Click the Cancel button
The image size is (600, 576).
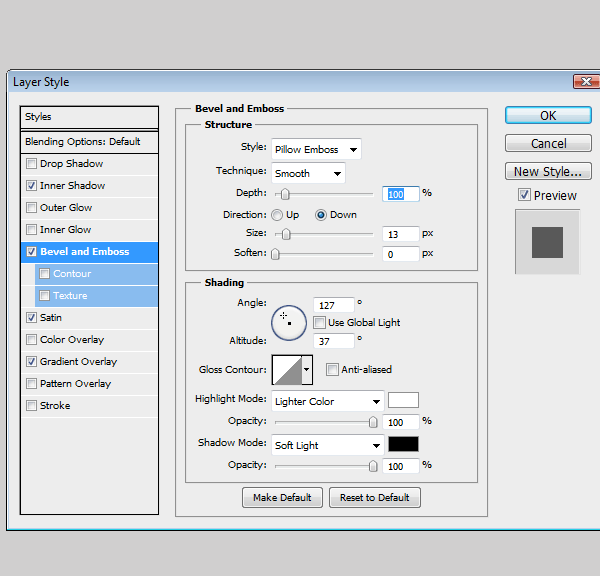pyautogui.click(x=548, y=143)
